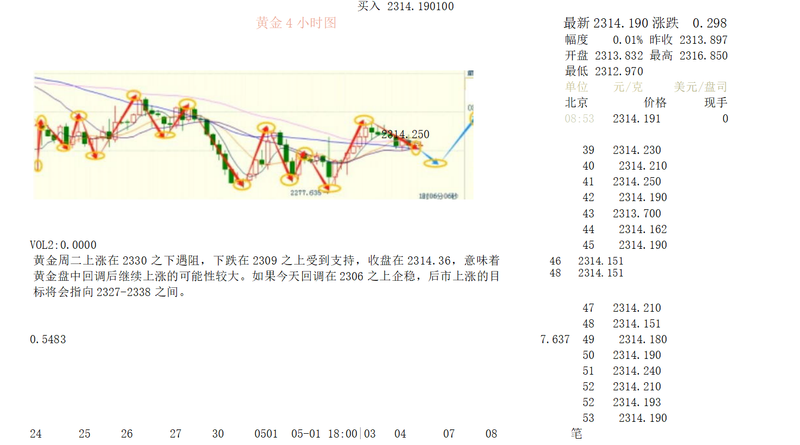Click the line ending 2327-2338之间

tap(110, 292)
